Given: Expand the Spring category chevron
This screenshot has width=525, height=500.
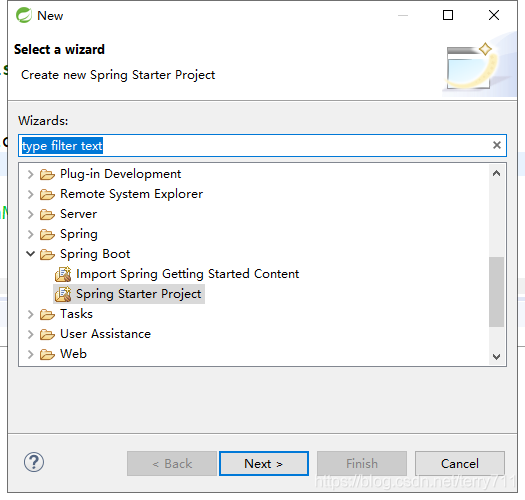Looking at the screenshot, I should 30,234.
